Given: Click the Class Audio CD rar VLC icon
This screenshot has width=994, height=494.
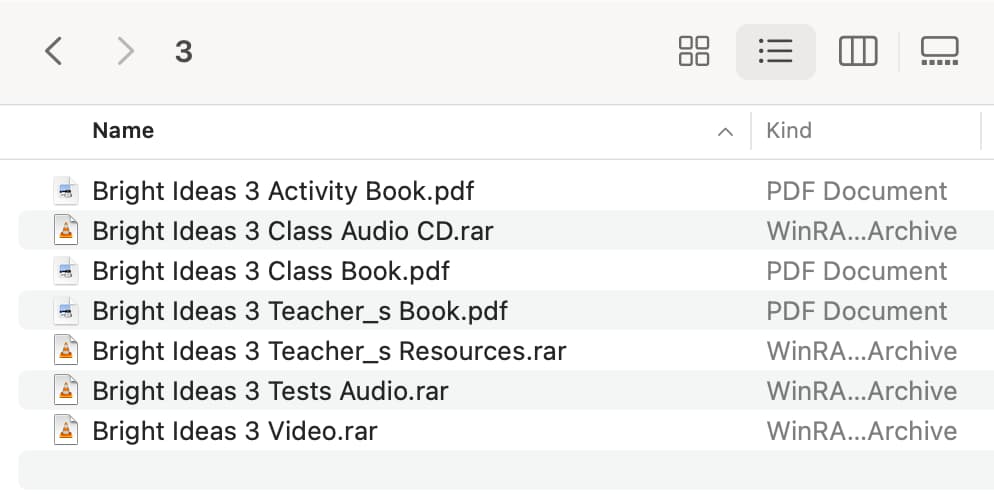Looking at the screenshot, I should [x=66, y=231].
